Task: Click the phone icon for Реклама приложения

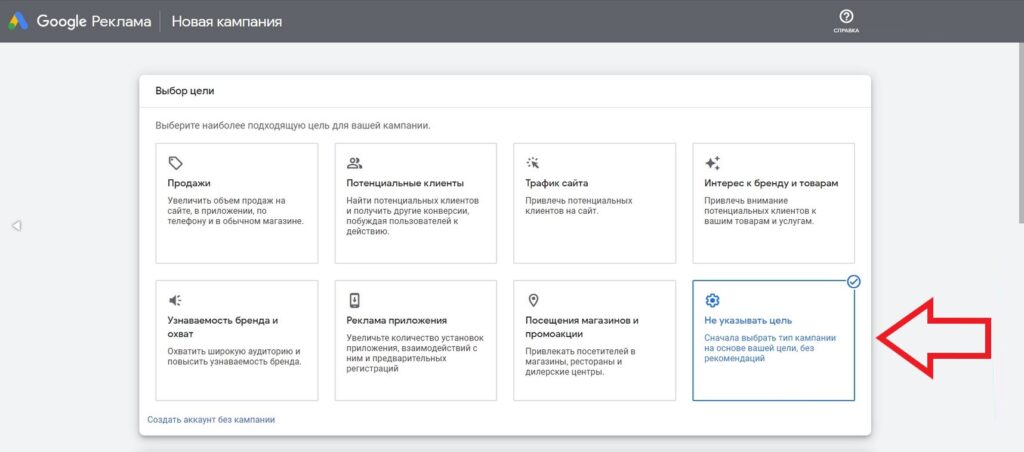Action: [x=354, y=300]
